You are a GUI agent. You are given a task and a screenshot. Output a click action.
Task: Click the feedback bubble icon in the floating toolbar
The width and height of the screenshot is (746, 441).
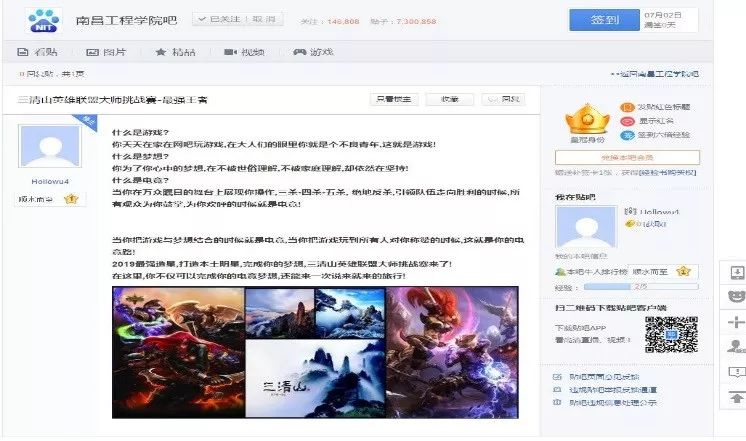point(737,372)
